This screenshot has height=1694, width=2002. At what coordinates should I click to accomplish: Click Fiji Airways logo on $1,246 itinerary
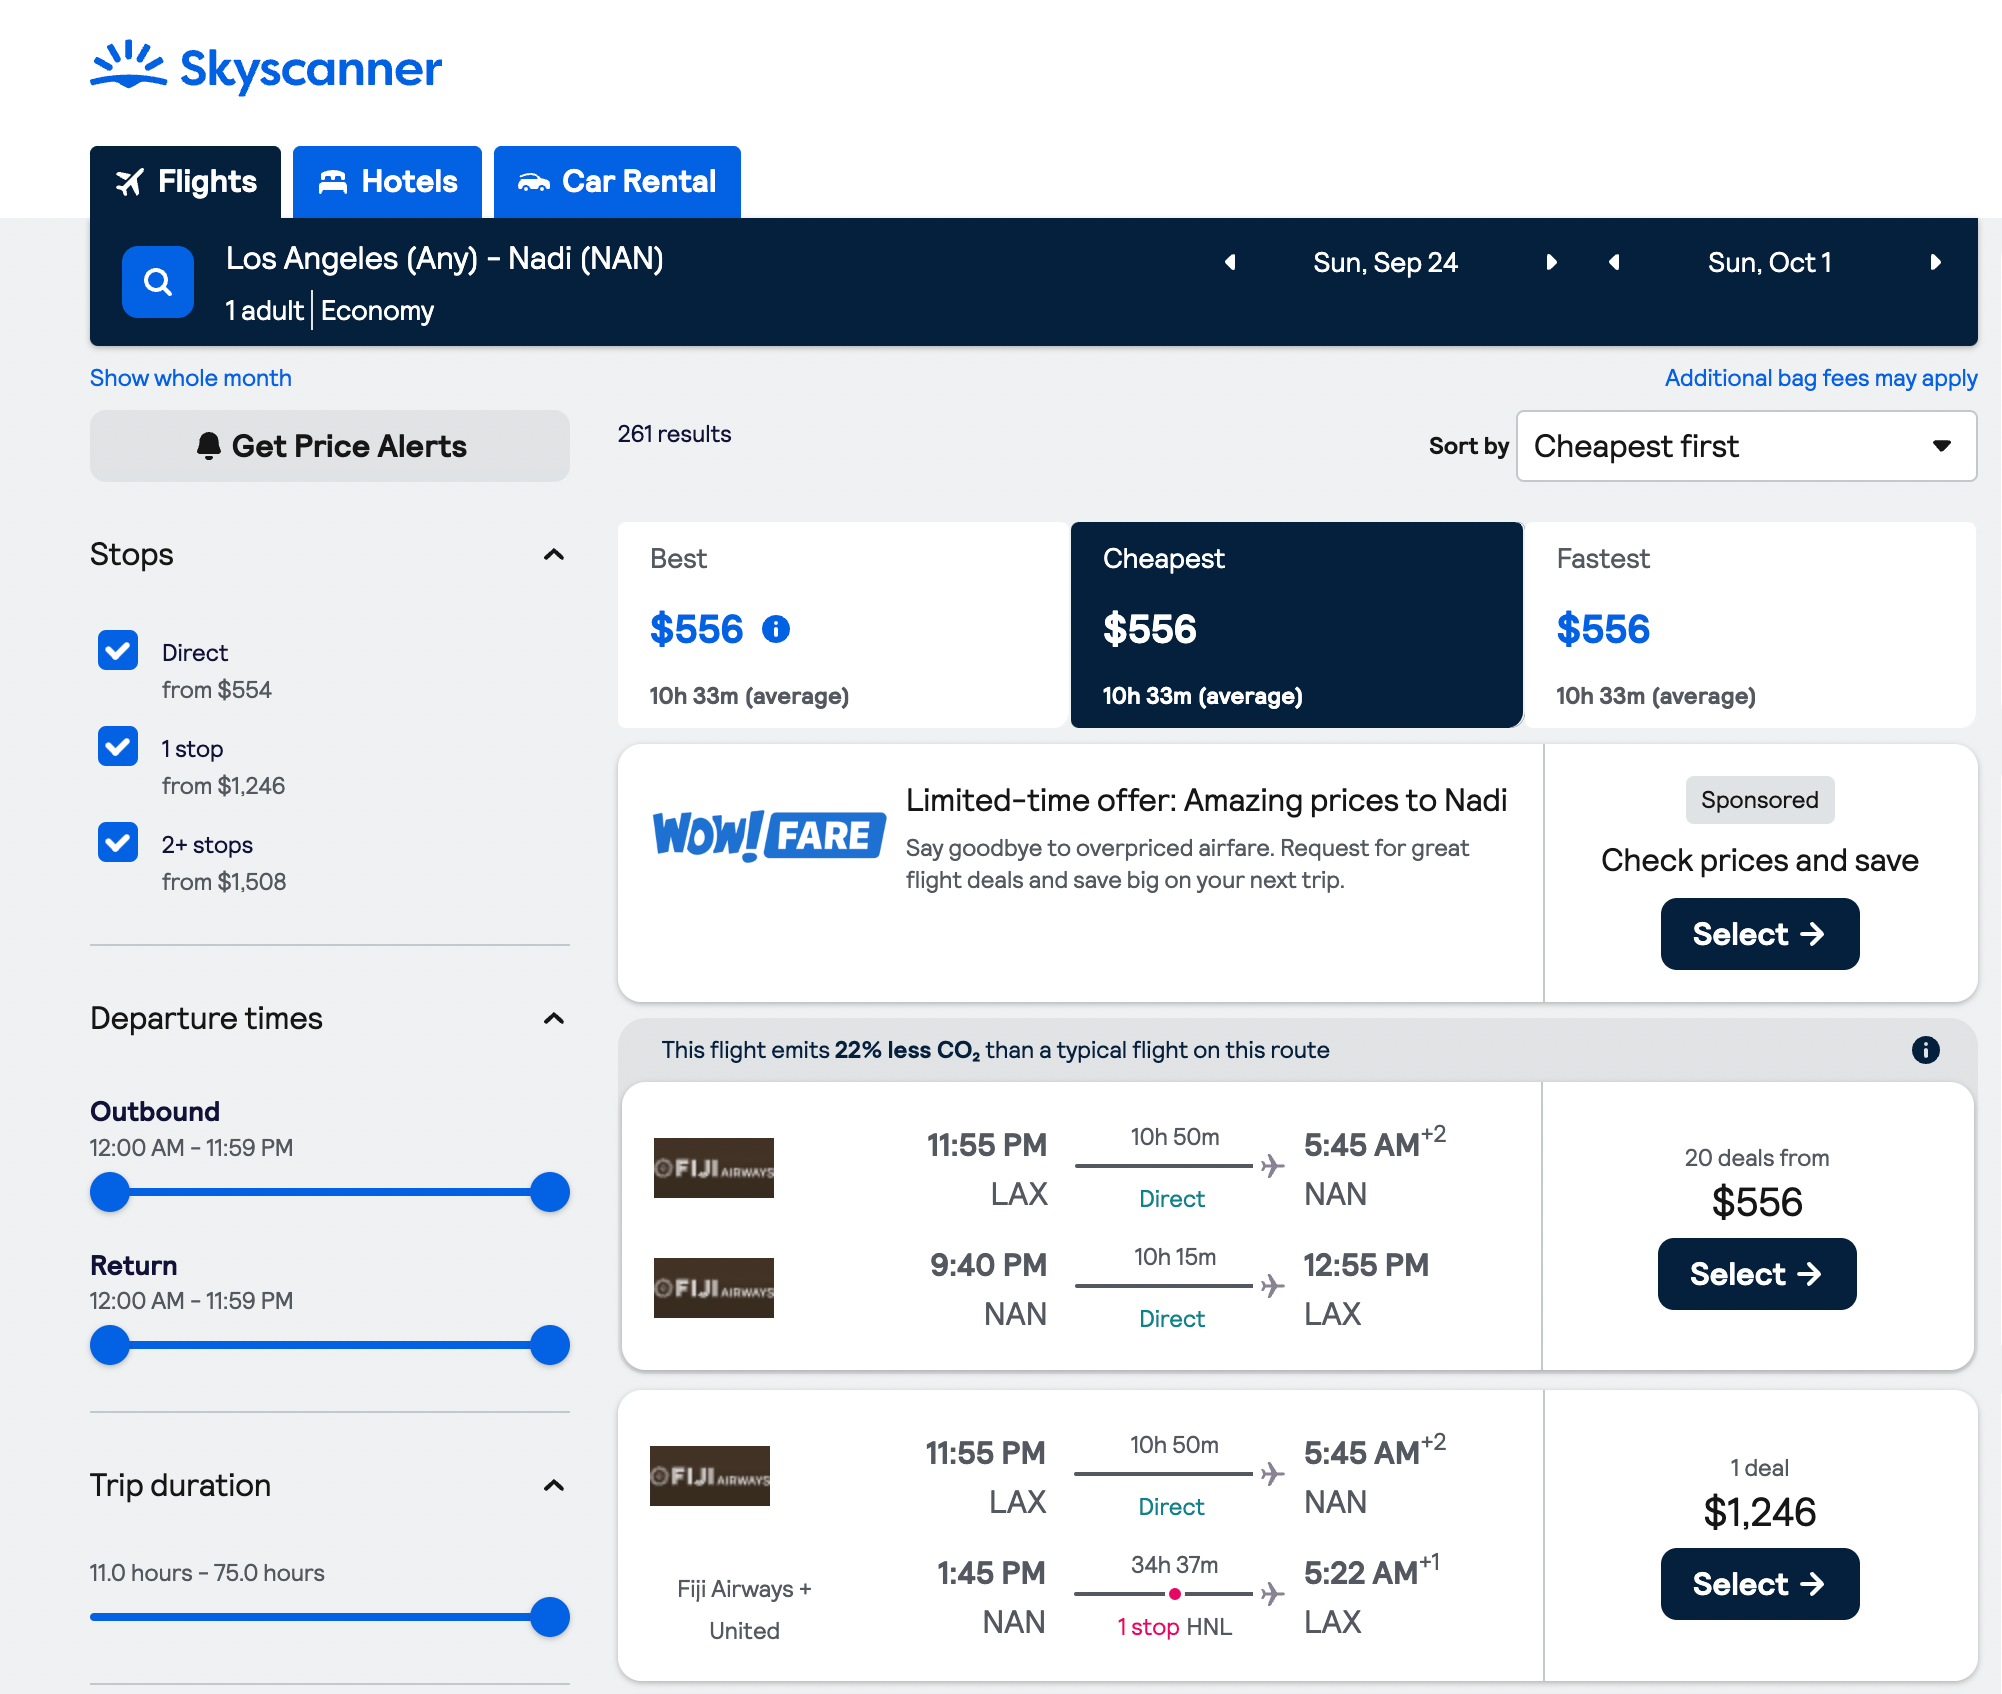pos(710,1476)
